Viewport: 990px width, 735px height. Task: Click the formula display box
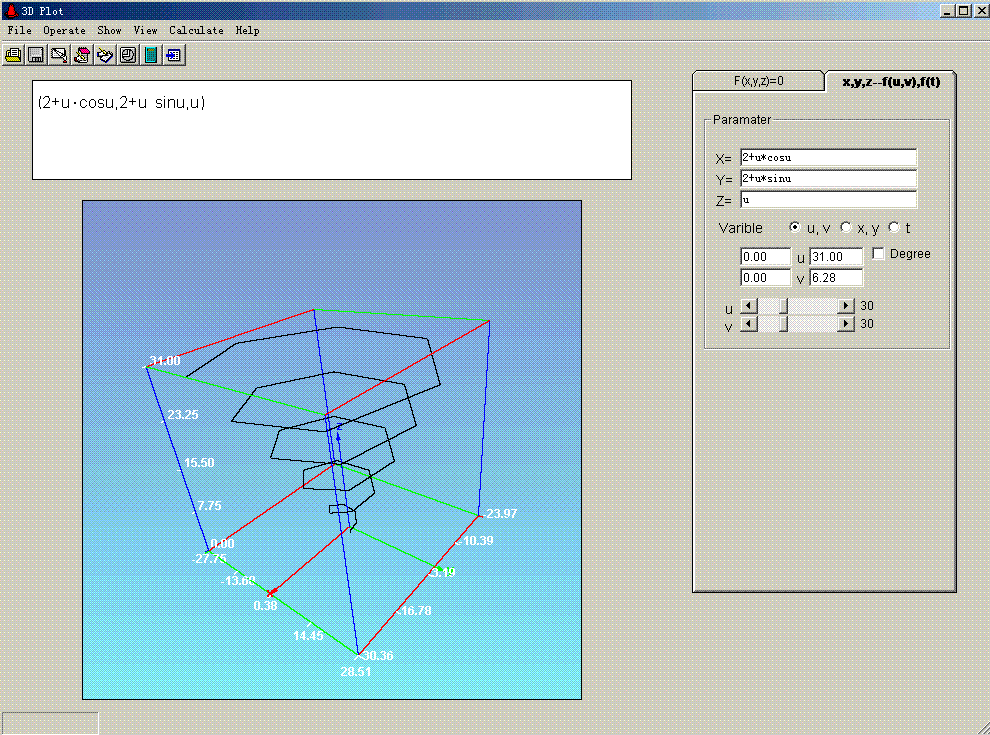click(332, 130)
